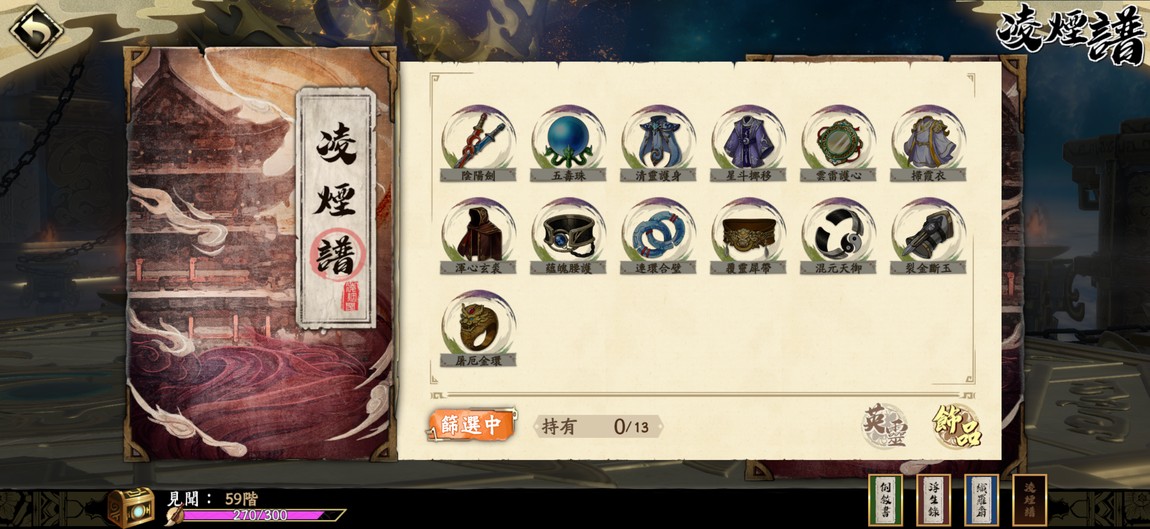Screen dimensions: 1150x529
Task: Select the 掃霞衣 garment icon
Action: pos(929,144)
